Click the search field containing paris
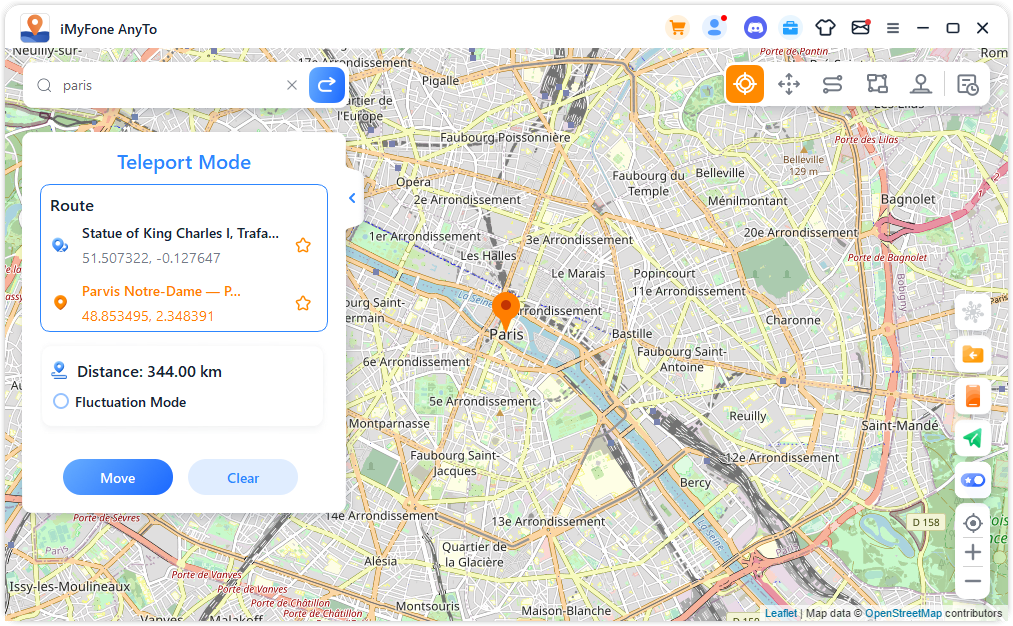Screen dimensions: 1013x626 pos(170,86)
